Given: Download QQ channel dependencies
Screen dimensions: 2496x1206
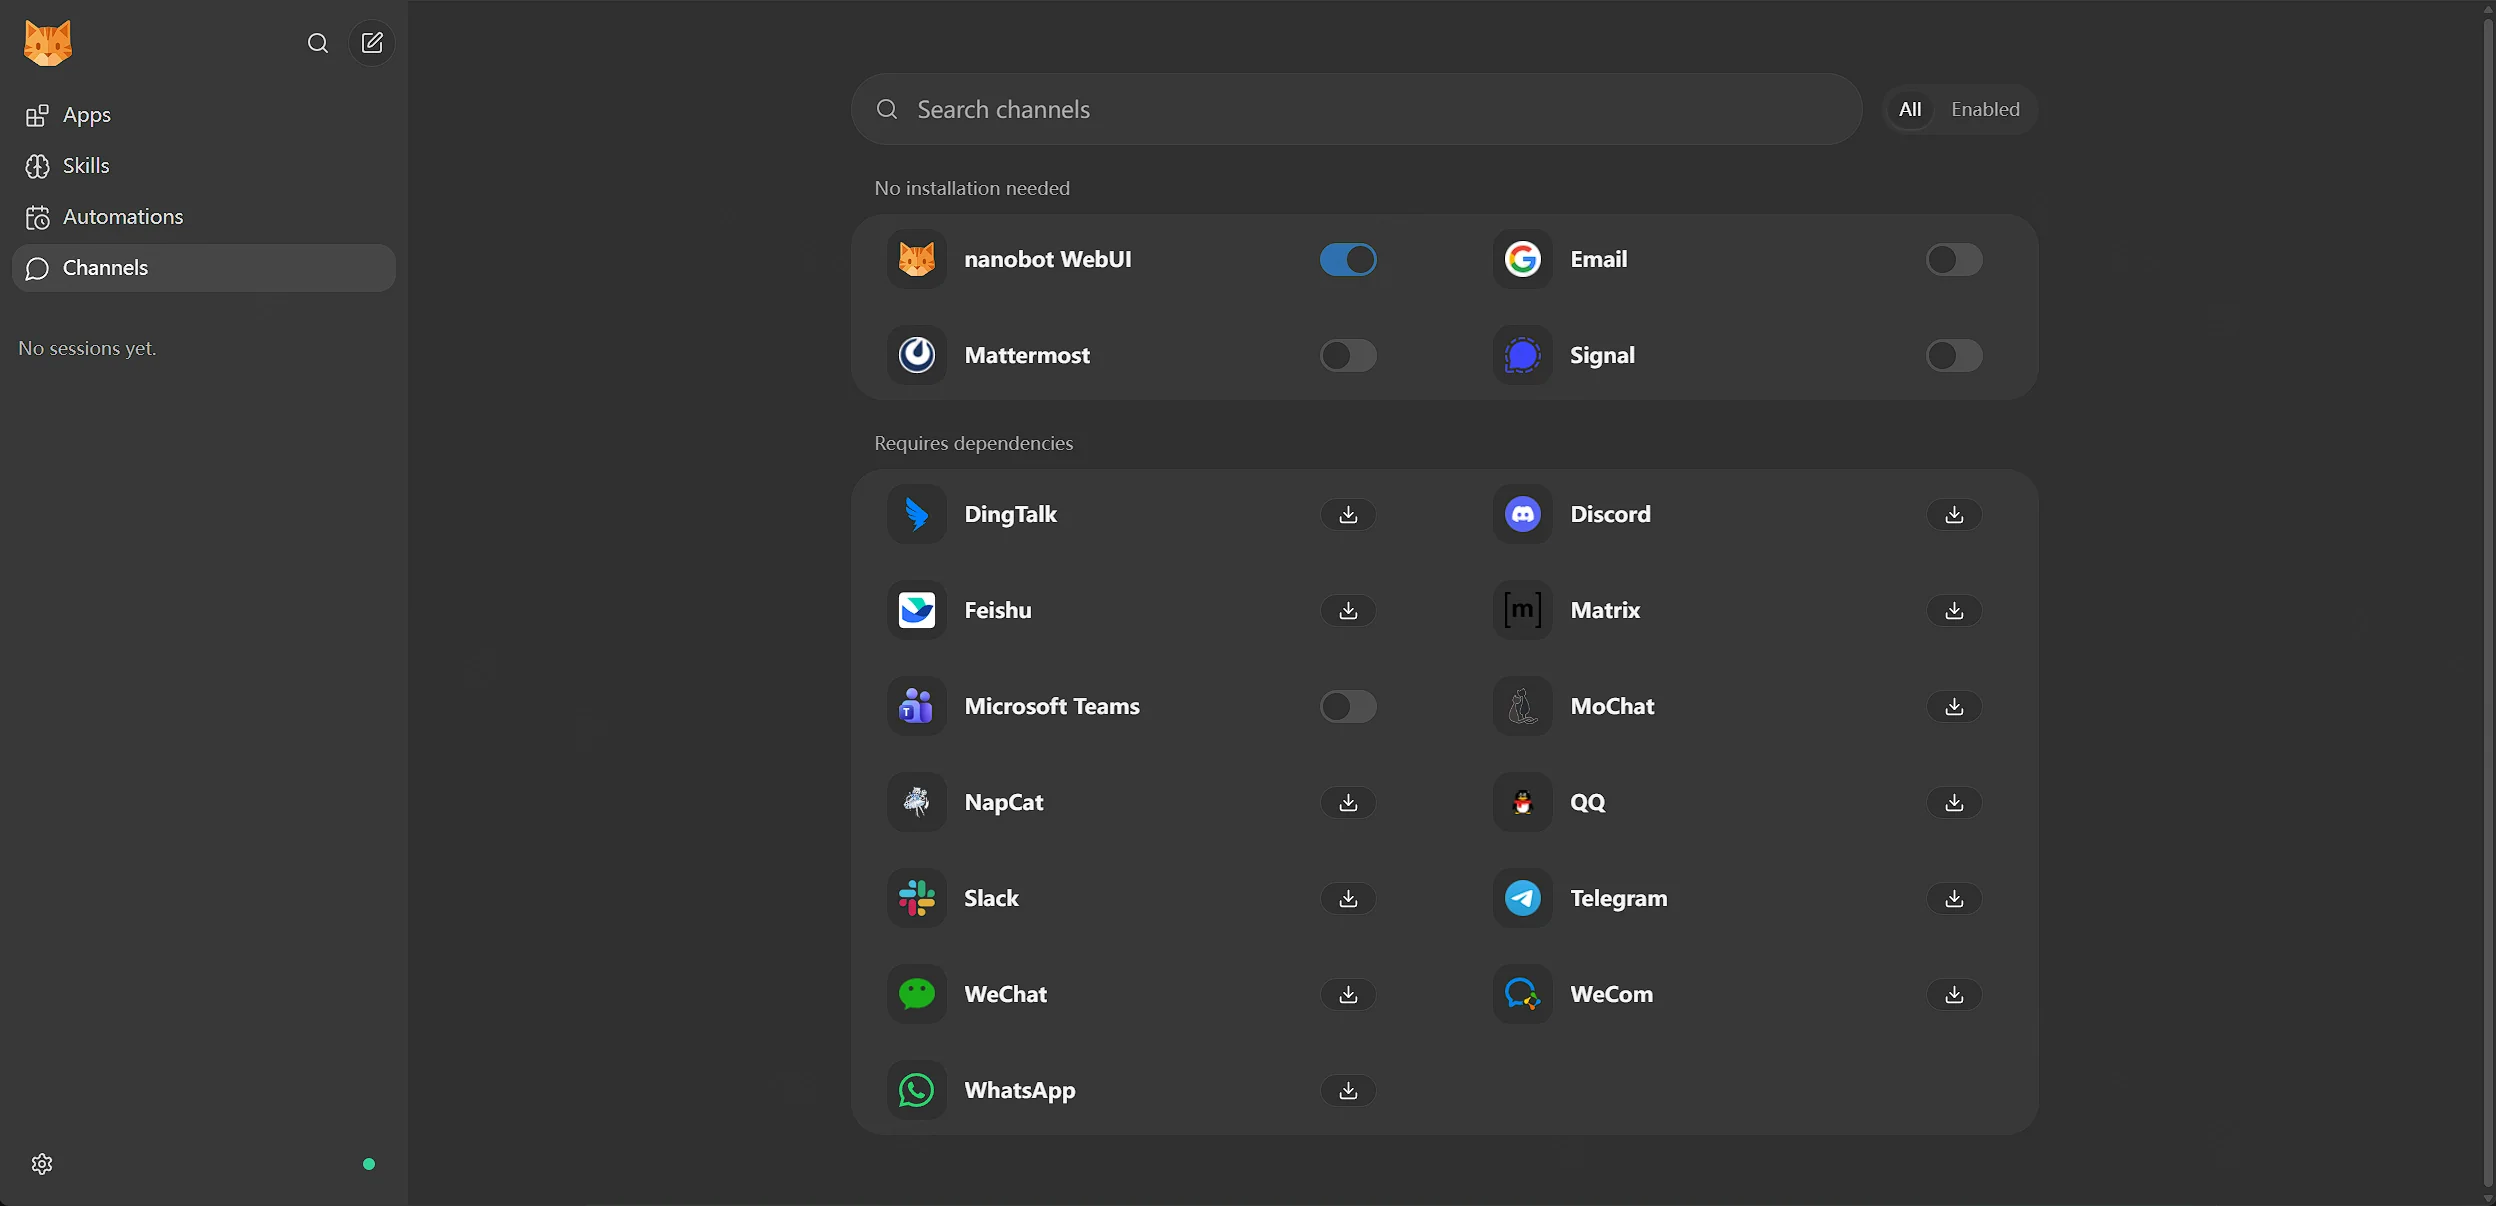Looking at the screenshot, I should (1954, 802).
